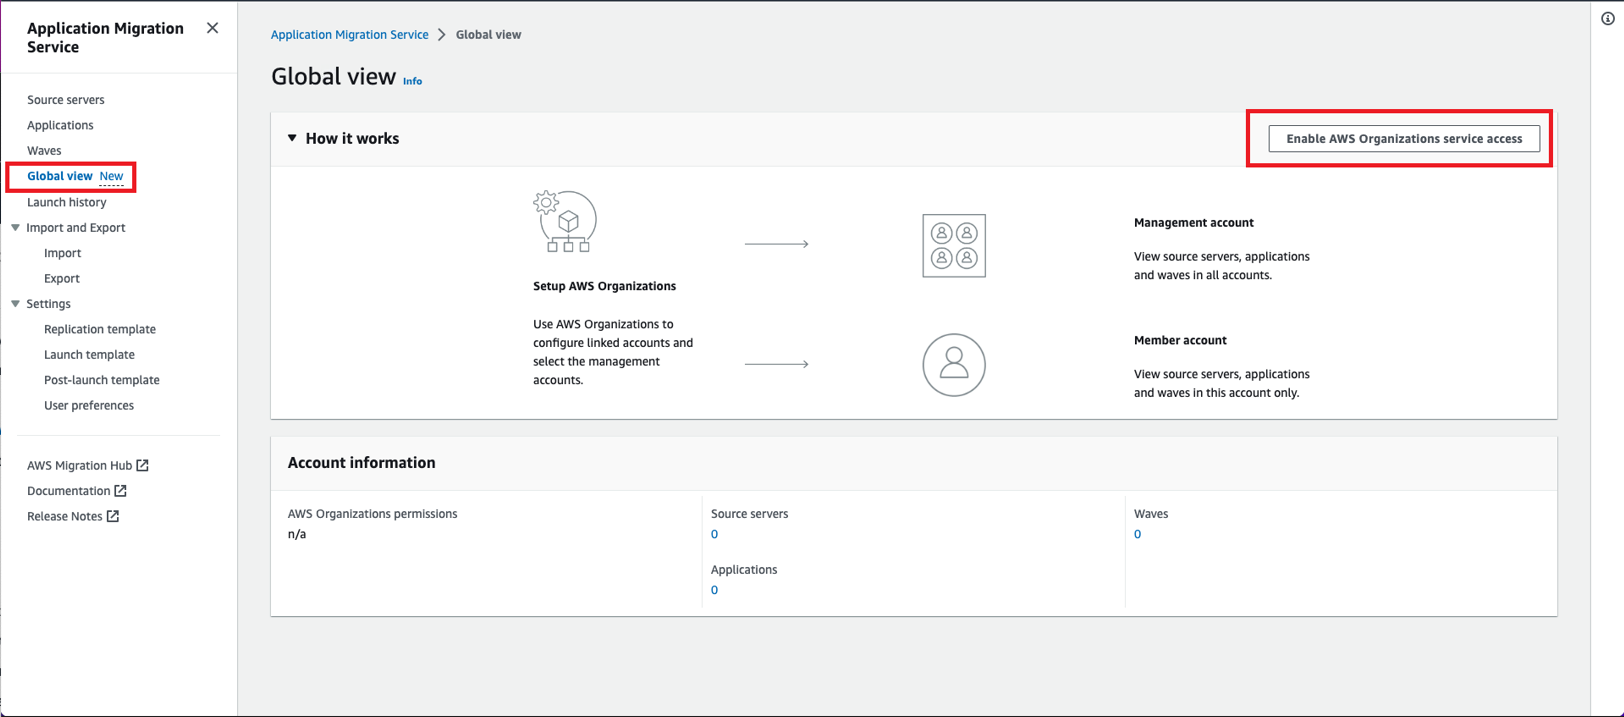Click the New badge beside Global view

[x=111, y=176]
